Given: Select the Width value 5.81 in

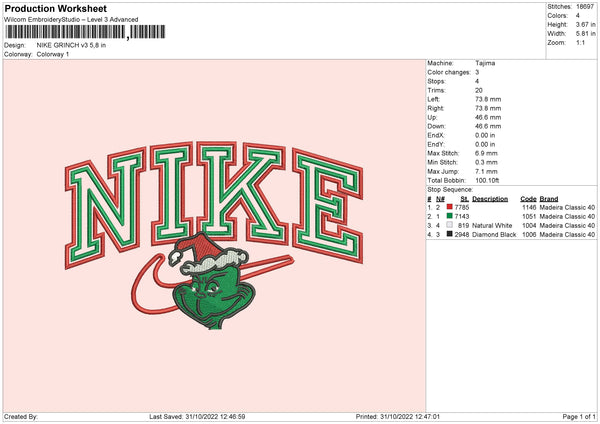Looking at the screenshot, I should [x=585, y=34].
